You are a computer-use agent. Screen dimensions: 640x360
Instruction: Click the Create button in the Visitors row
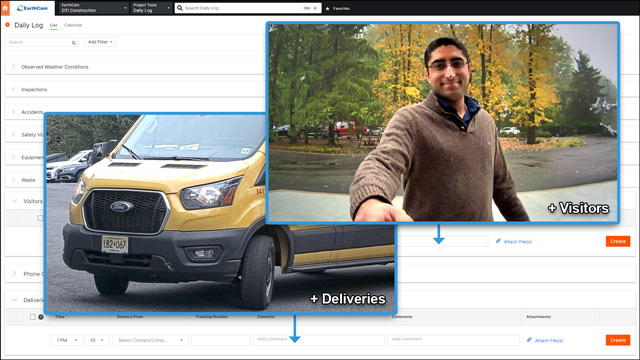click(x=618, y=241)
